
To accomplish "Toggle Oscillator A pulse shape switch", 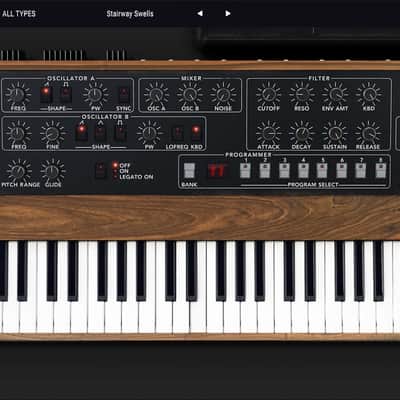I will [66, 94].
